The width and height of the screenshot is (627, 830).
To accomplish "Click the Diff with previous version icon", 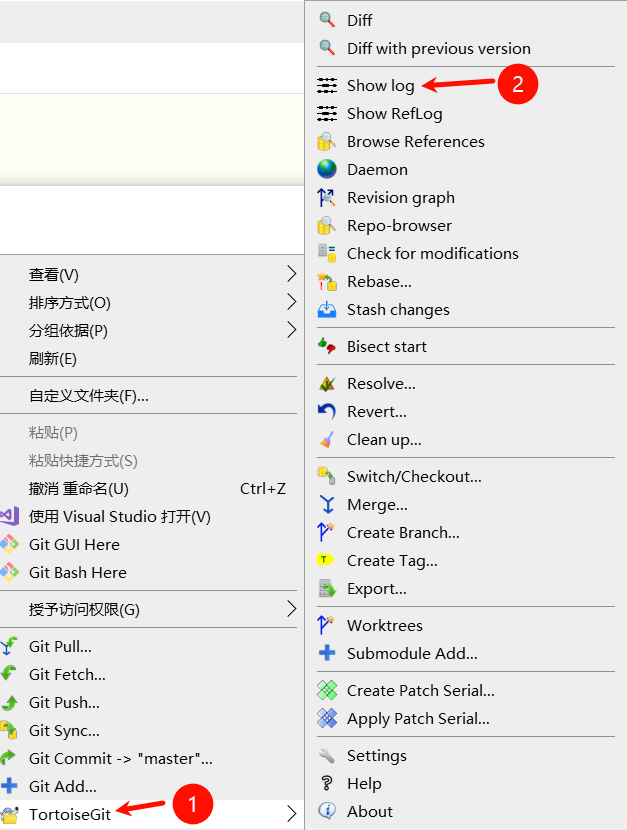I will click(327, 48).
